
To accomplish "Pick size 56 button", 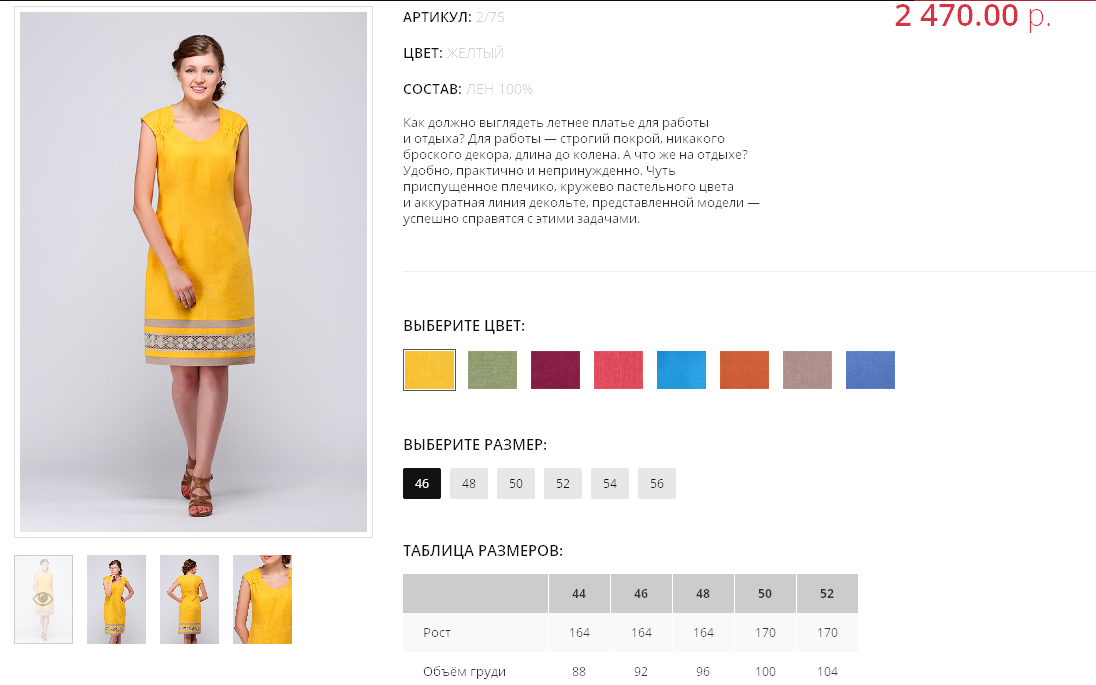I will (656, 484).
